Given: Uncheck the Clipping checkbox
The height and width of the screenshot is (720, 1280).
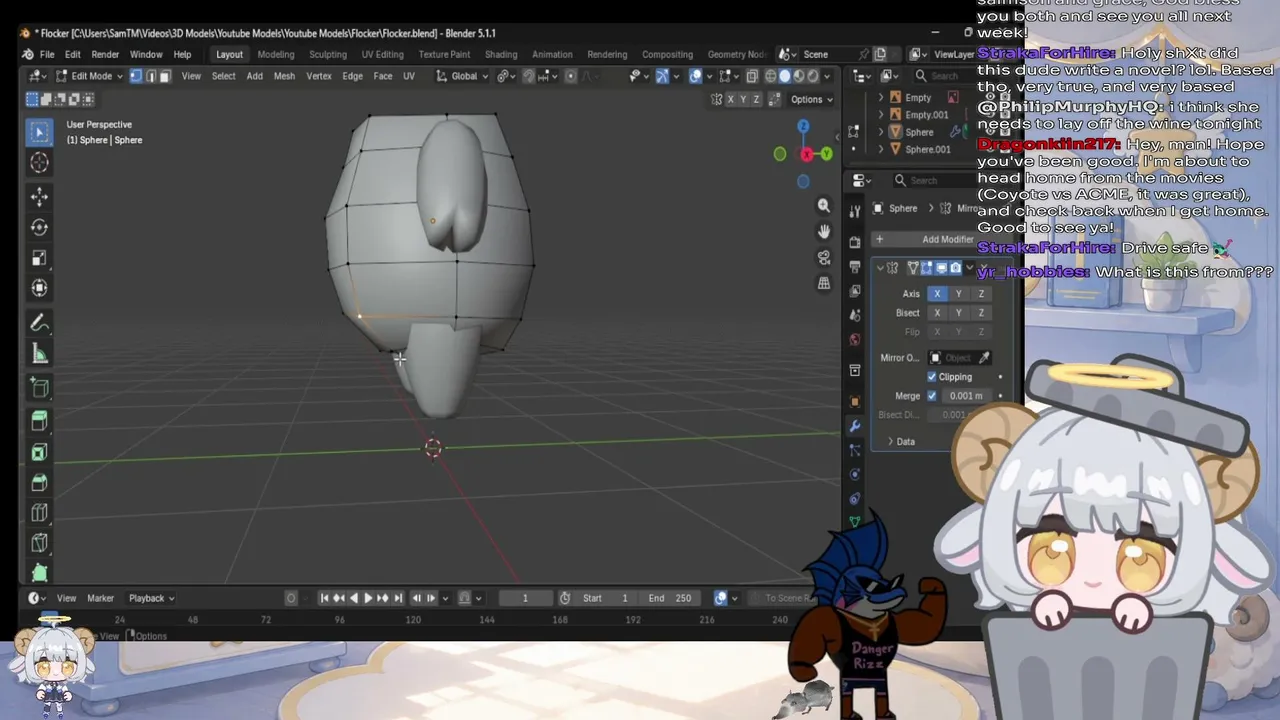Looking at the screenshot, I should [932, 377].
